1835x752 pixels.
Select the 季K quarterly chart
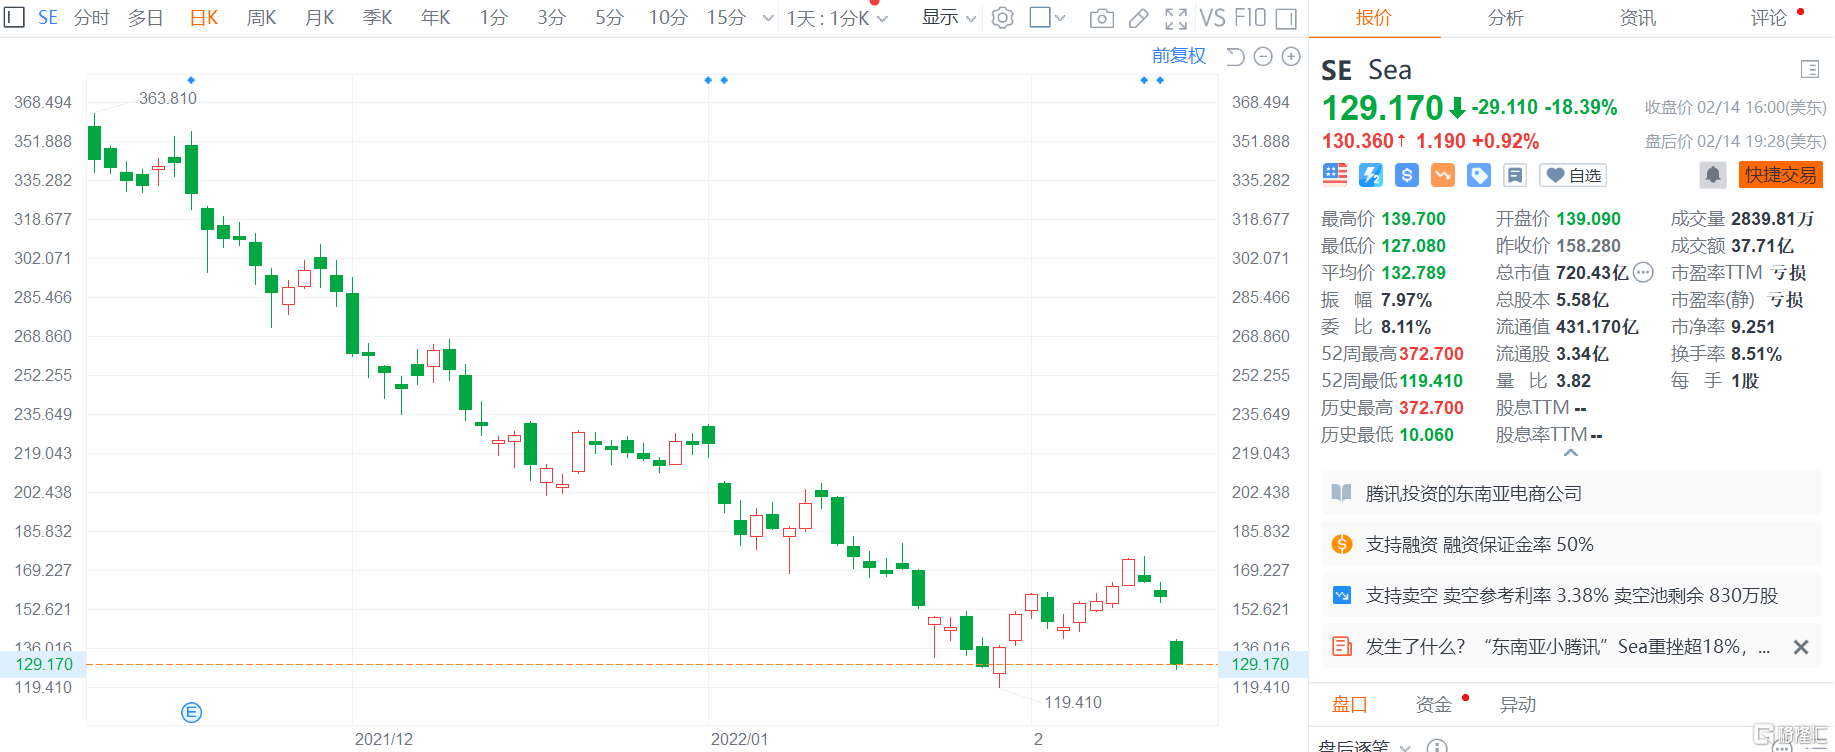click(x=377, y=18)
